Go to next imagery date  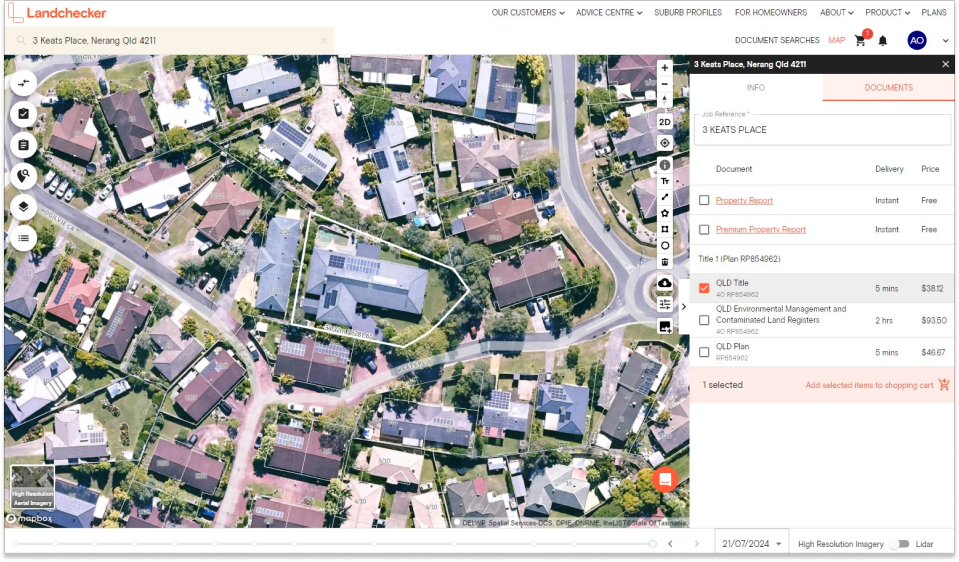click(697, 544)
